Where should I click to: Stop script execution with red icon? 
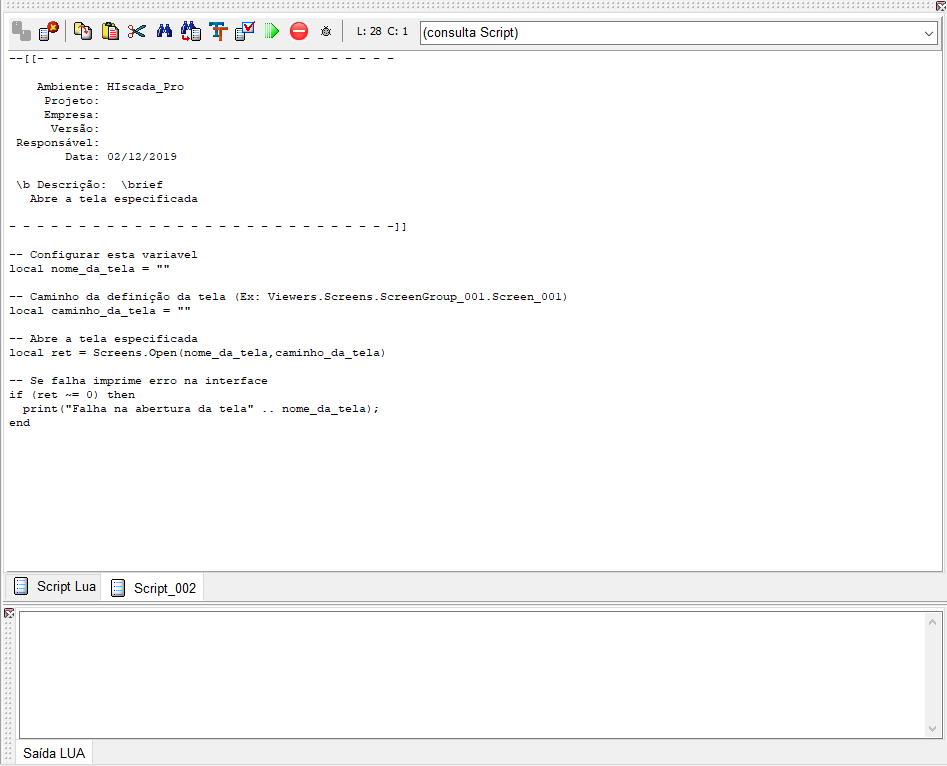click(x=299, y=31)
